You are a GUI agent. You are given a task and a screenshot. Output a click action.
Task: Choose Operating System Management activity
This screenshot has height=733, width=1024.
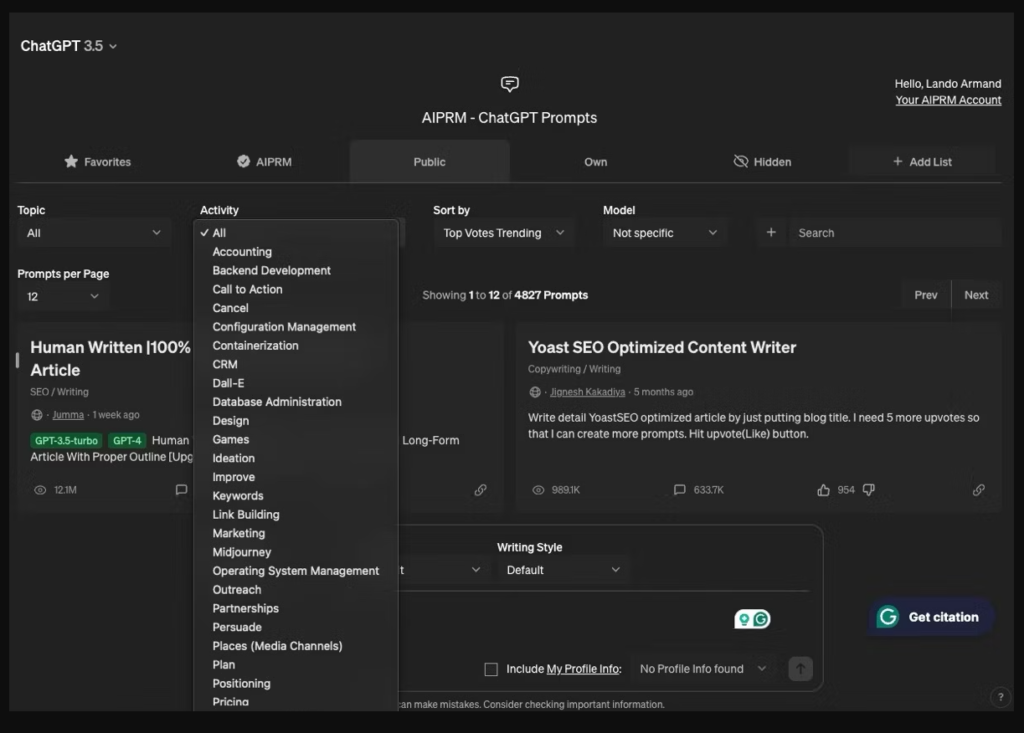(x=296, y=571)
